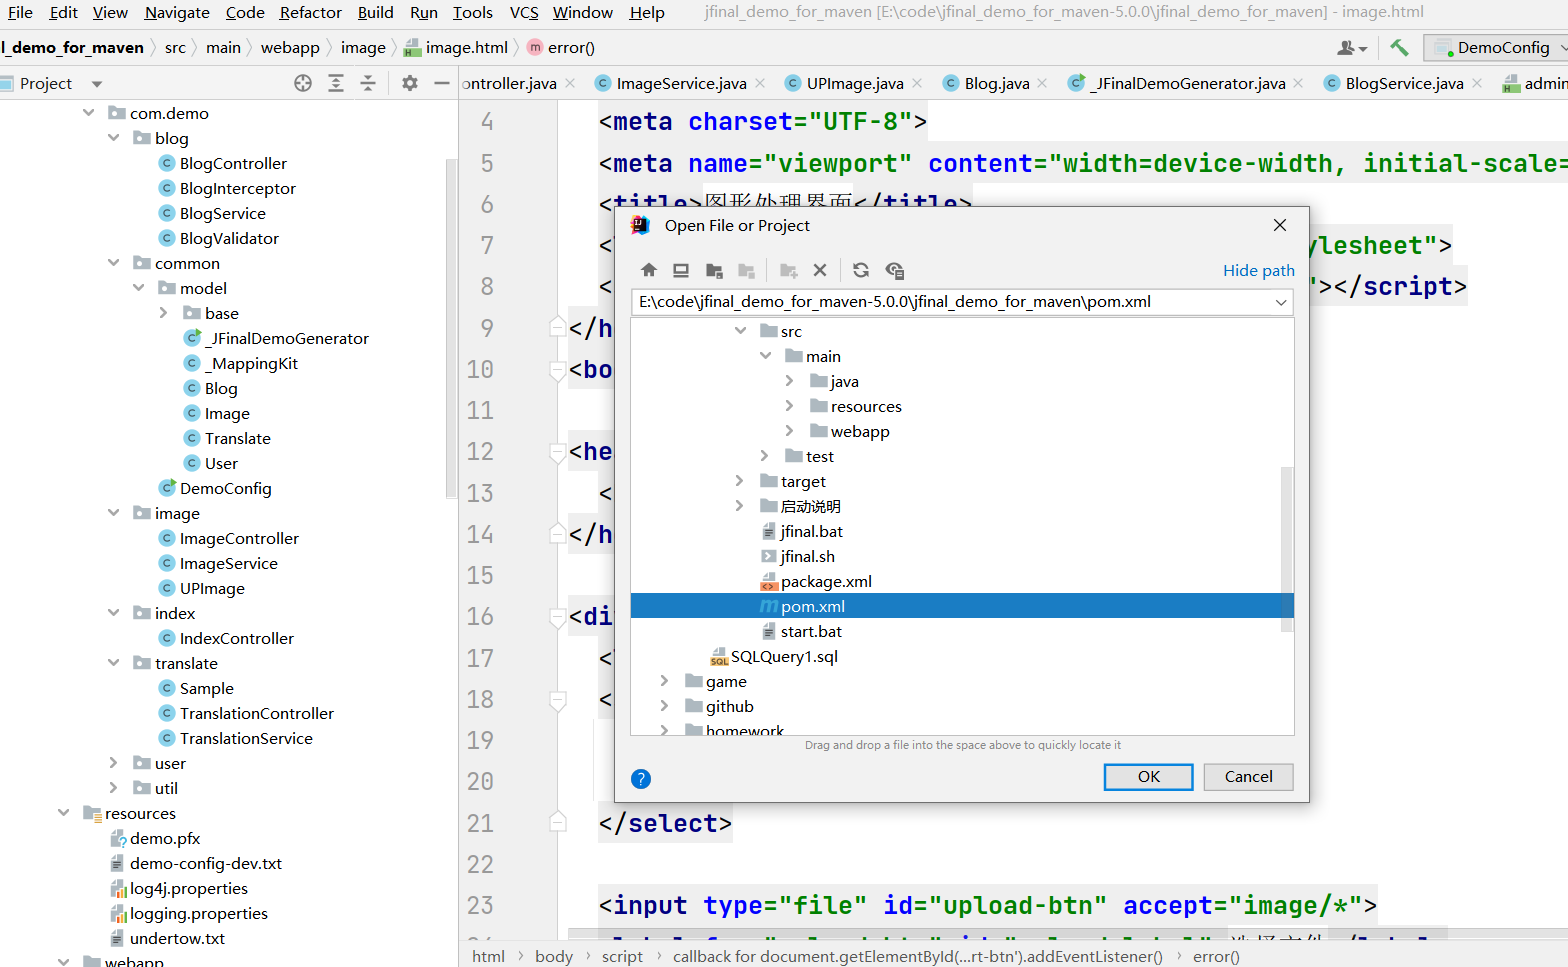Close the UPImage.java tab
This screenshot has height=967, width=1568.
point(917,83)
